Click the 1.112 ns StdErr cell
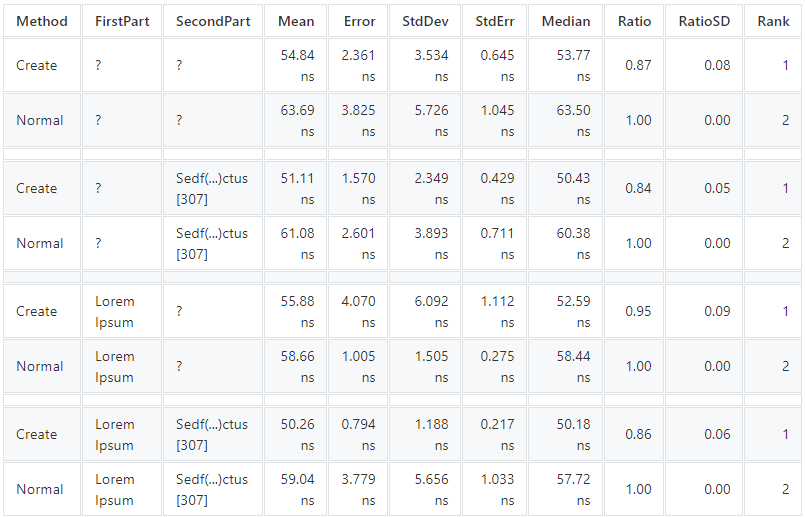This screenshot has width=805, height=517. 496,311
